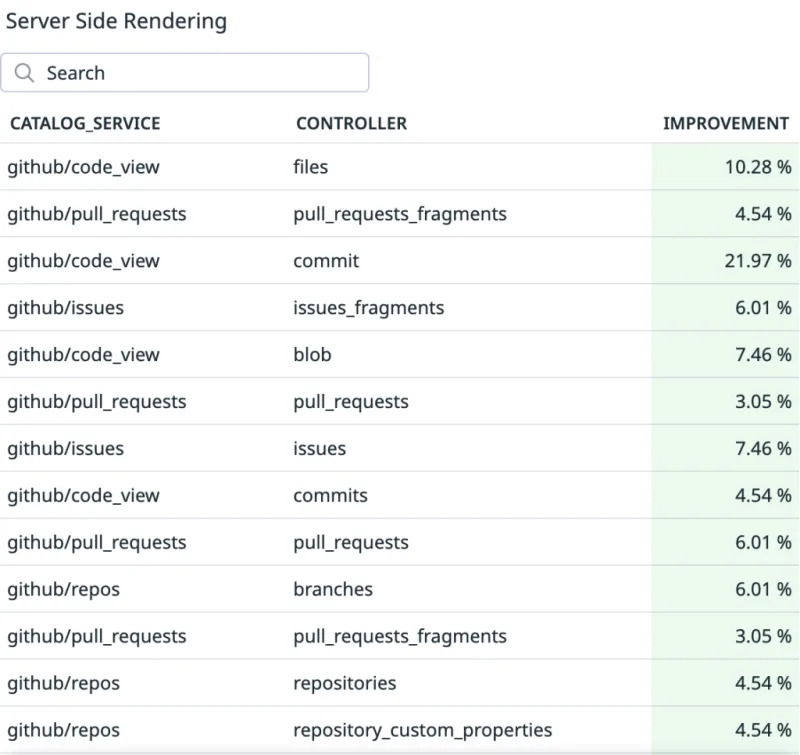
Task: Click 4.54 % in the repositories row
Action: (763, 683)
